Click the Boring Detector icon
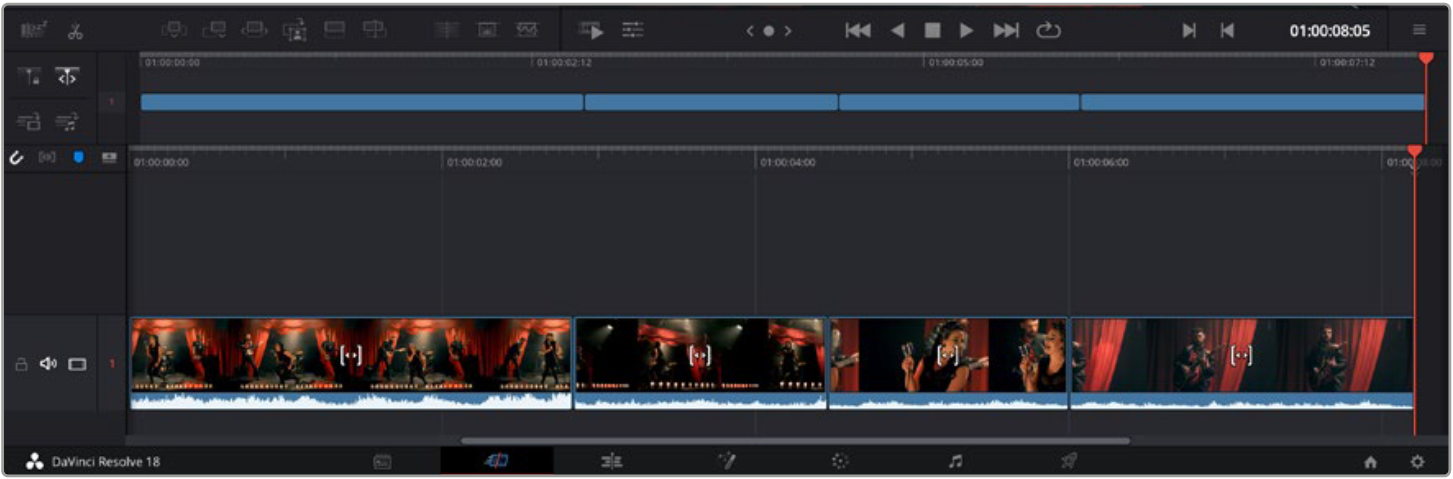 [x=32, y=31]
